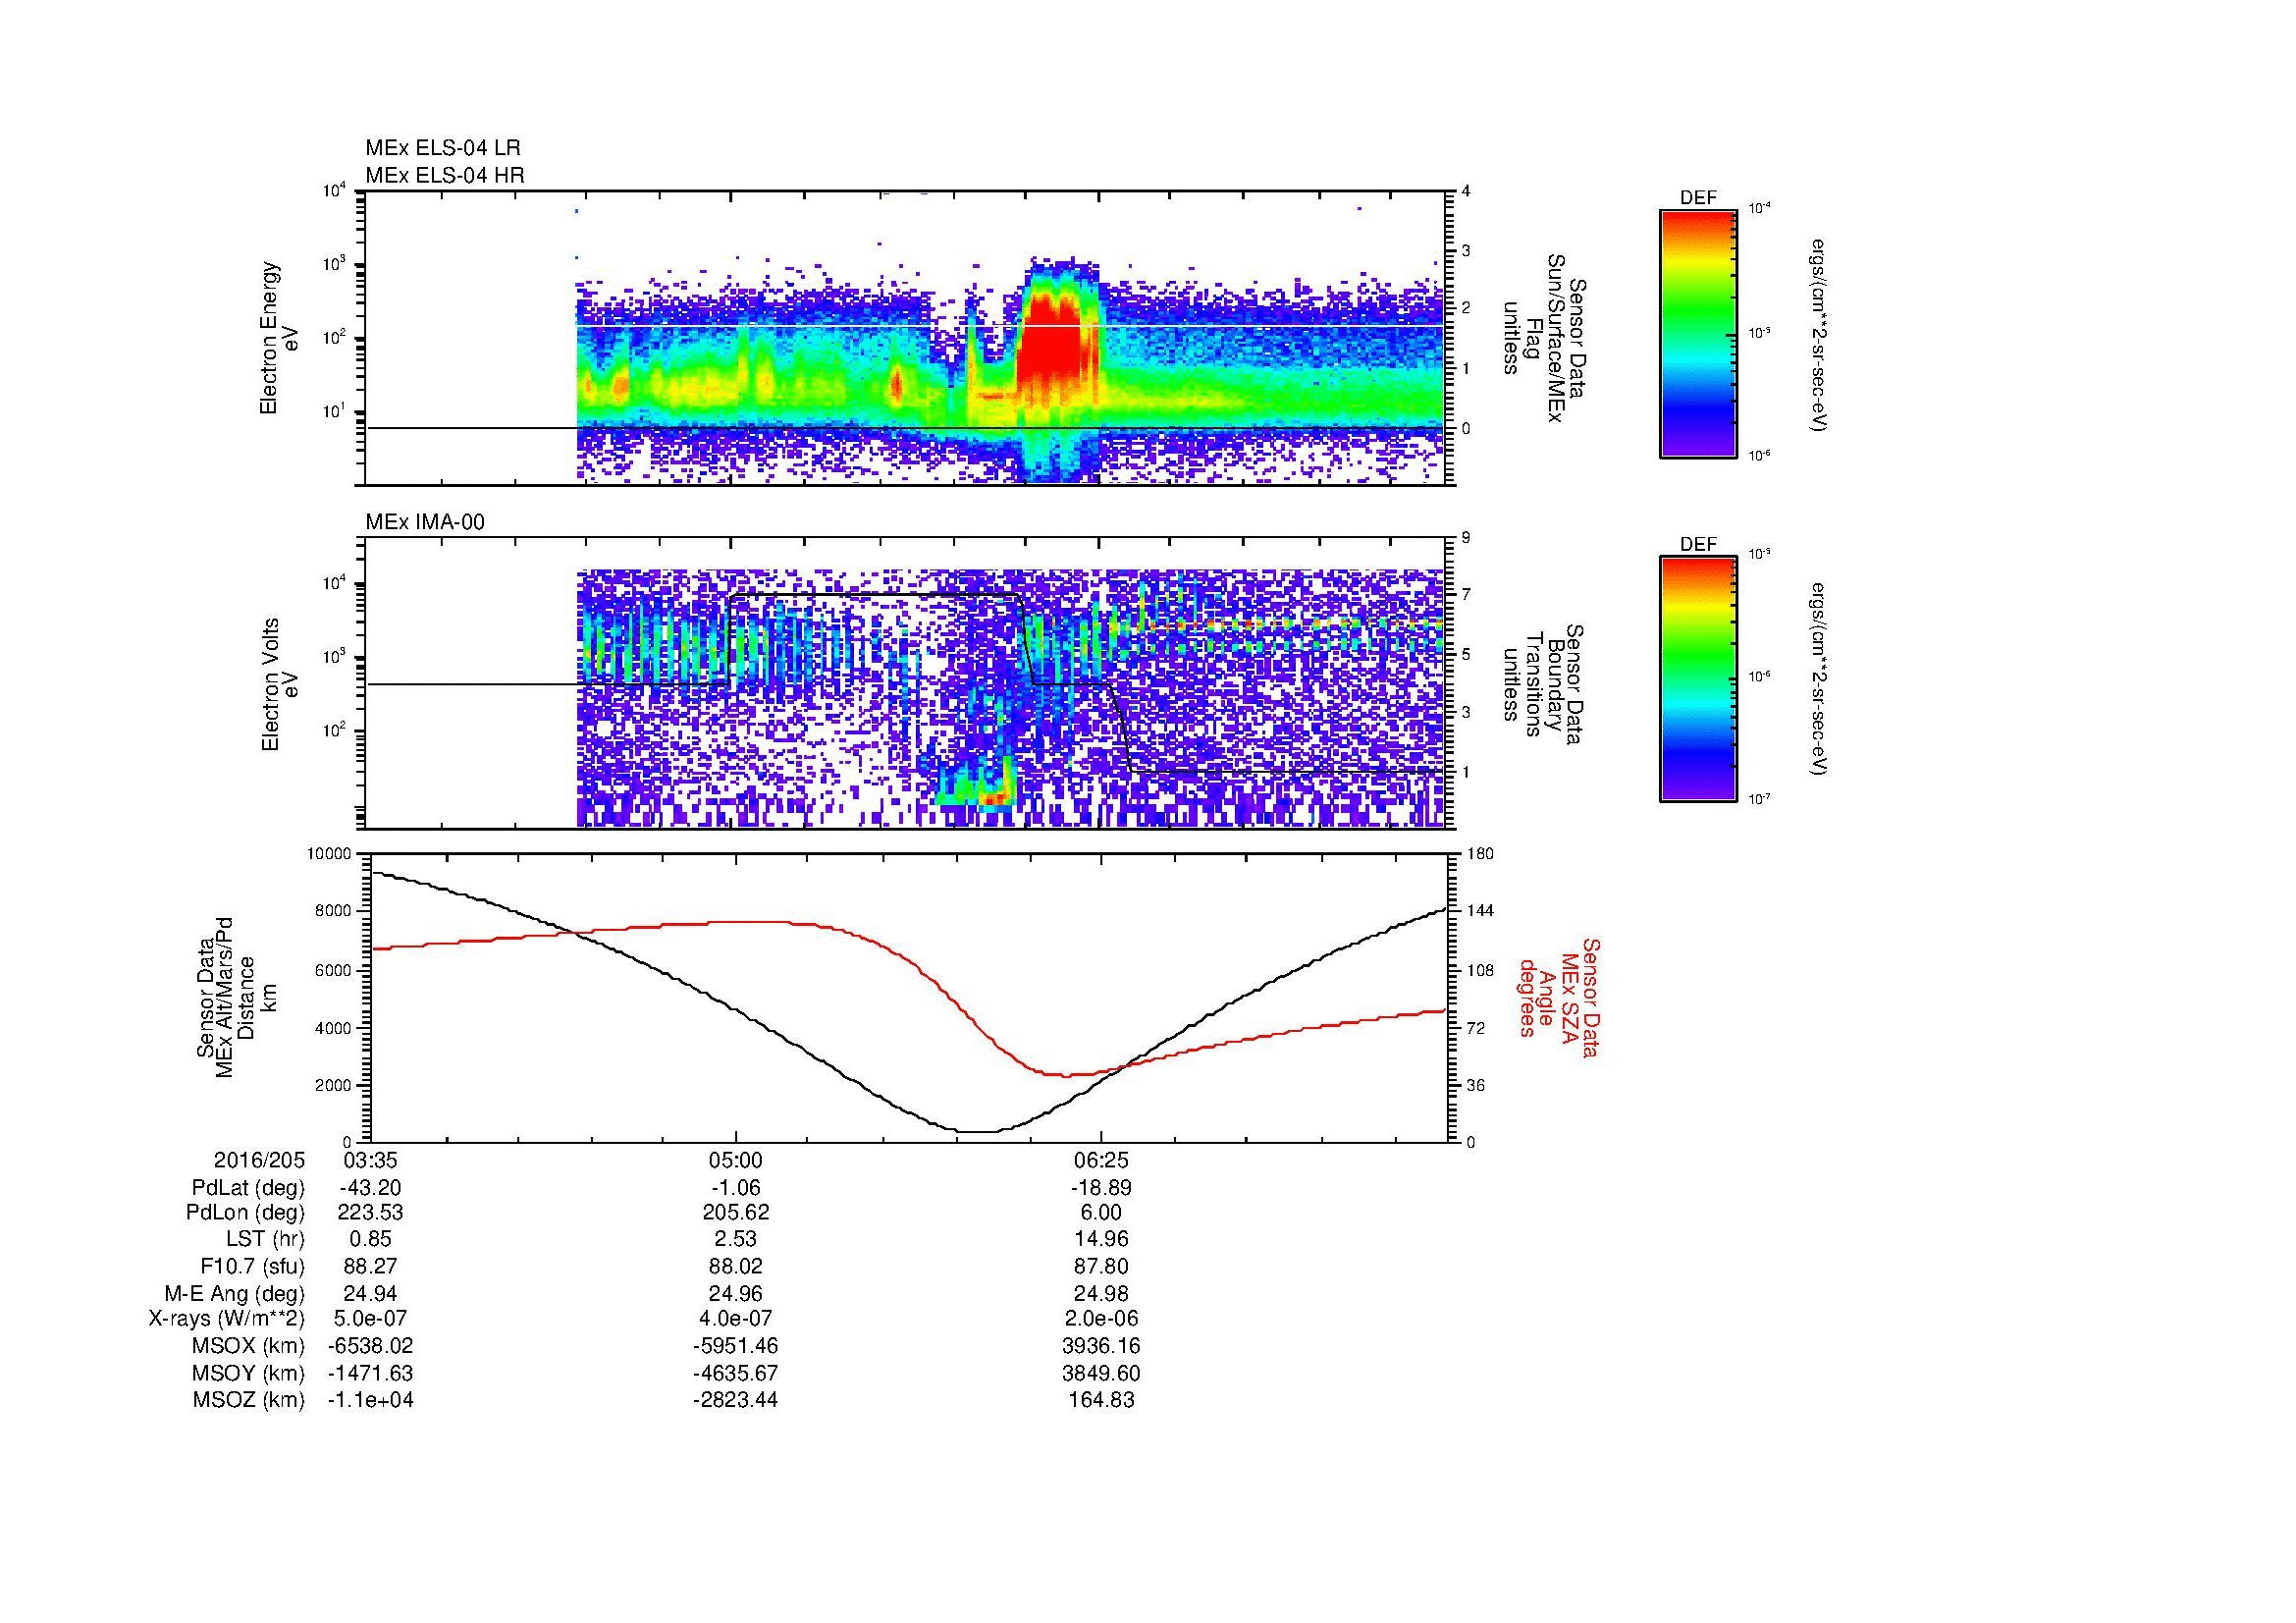2296x1623 pixels.
Task: Click the '03:35' time tick label
Action: point(370,1161)
